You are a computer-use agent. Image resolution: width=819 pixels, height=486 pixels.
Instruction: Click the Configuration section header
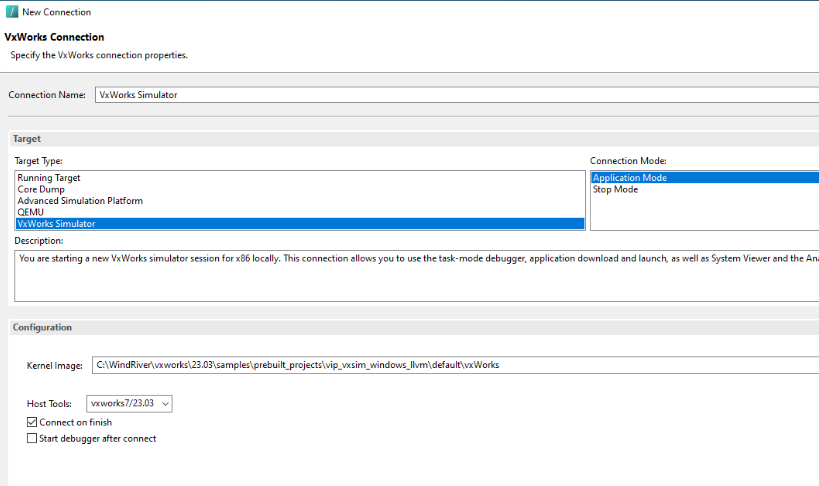[40, 327]
